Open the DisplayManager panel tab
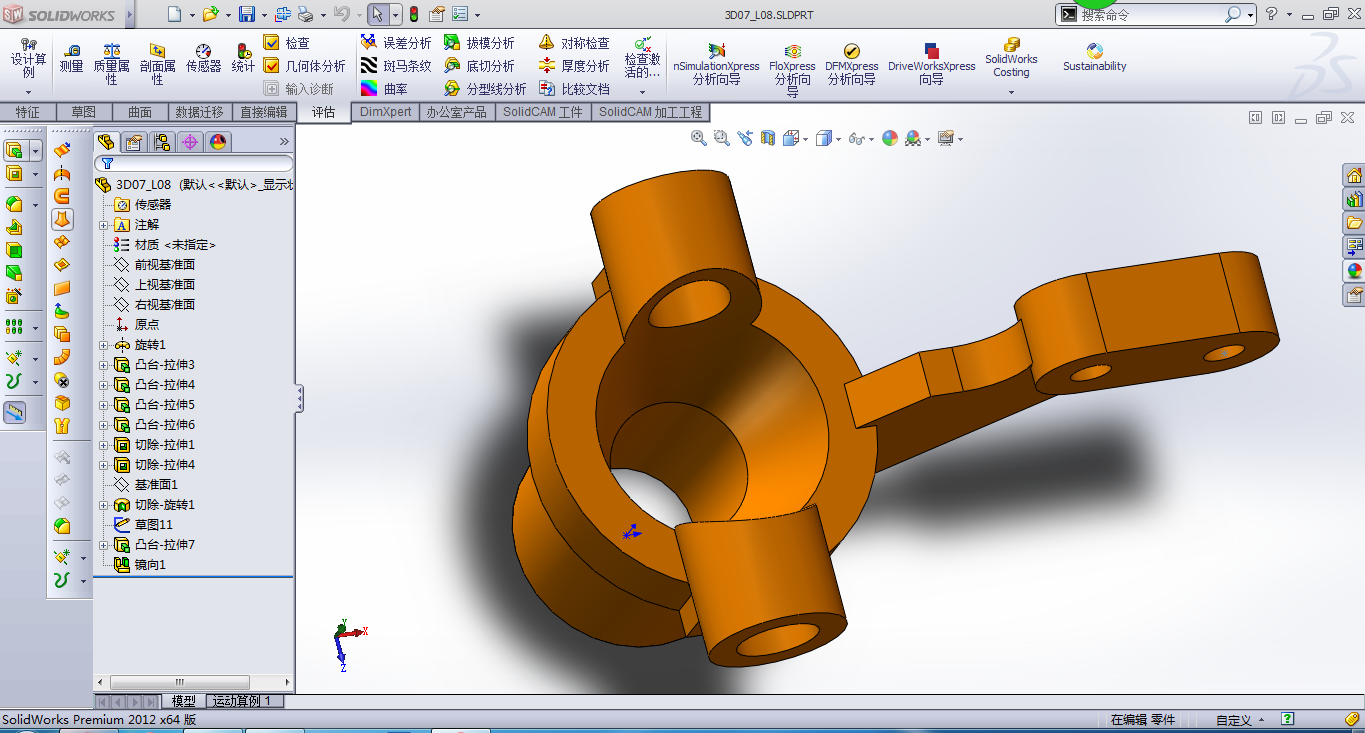This screenshot has width=1365, height=733. point(218,142)
